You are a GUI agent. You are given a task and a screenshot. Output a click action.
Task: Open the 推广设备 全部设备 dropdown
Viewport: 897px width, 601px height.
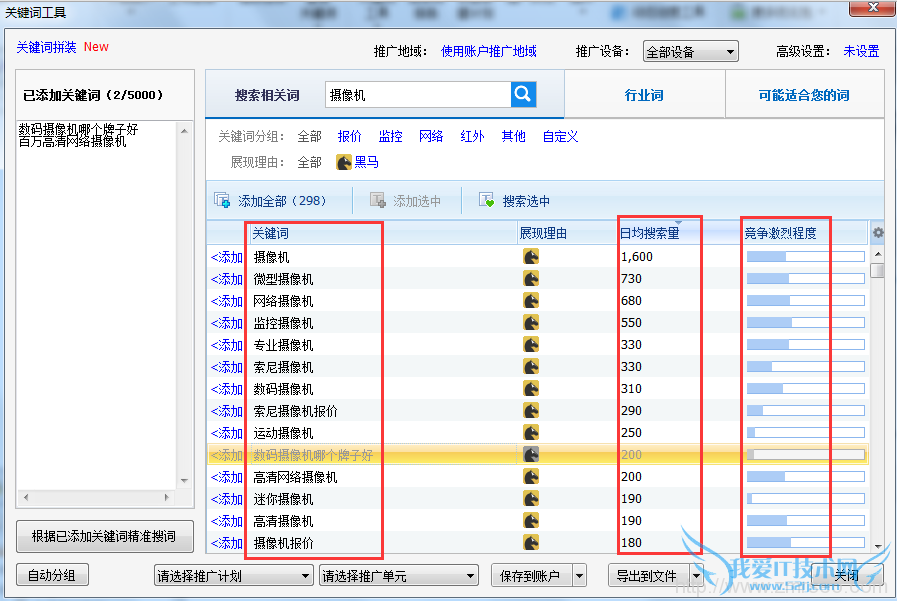point(690,52)
